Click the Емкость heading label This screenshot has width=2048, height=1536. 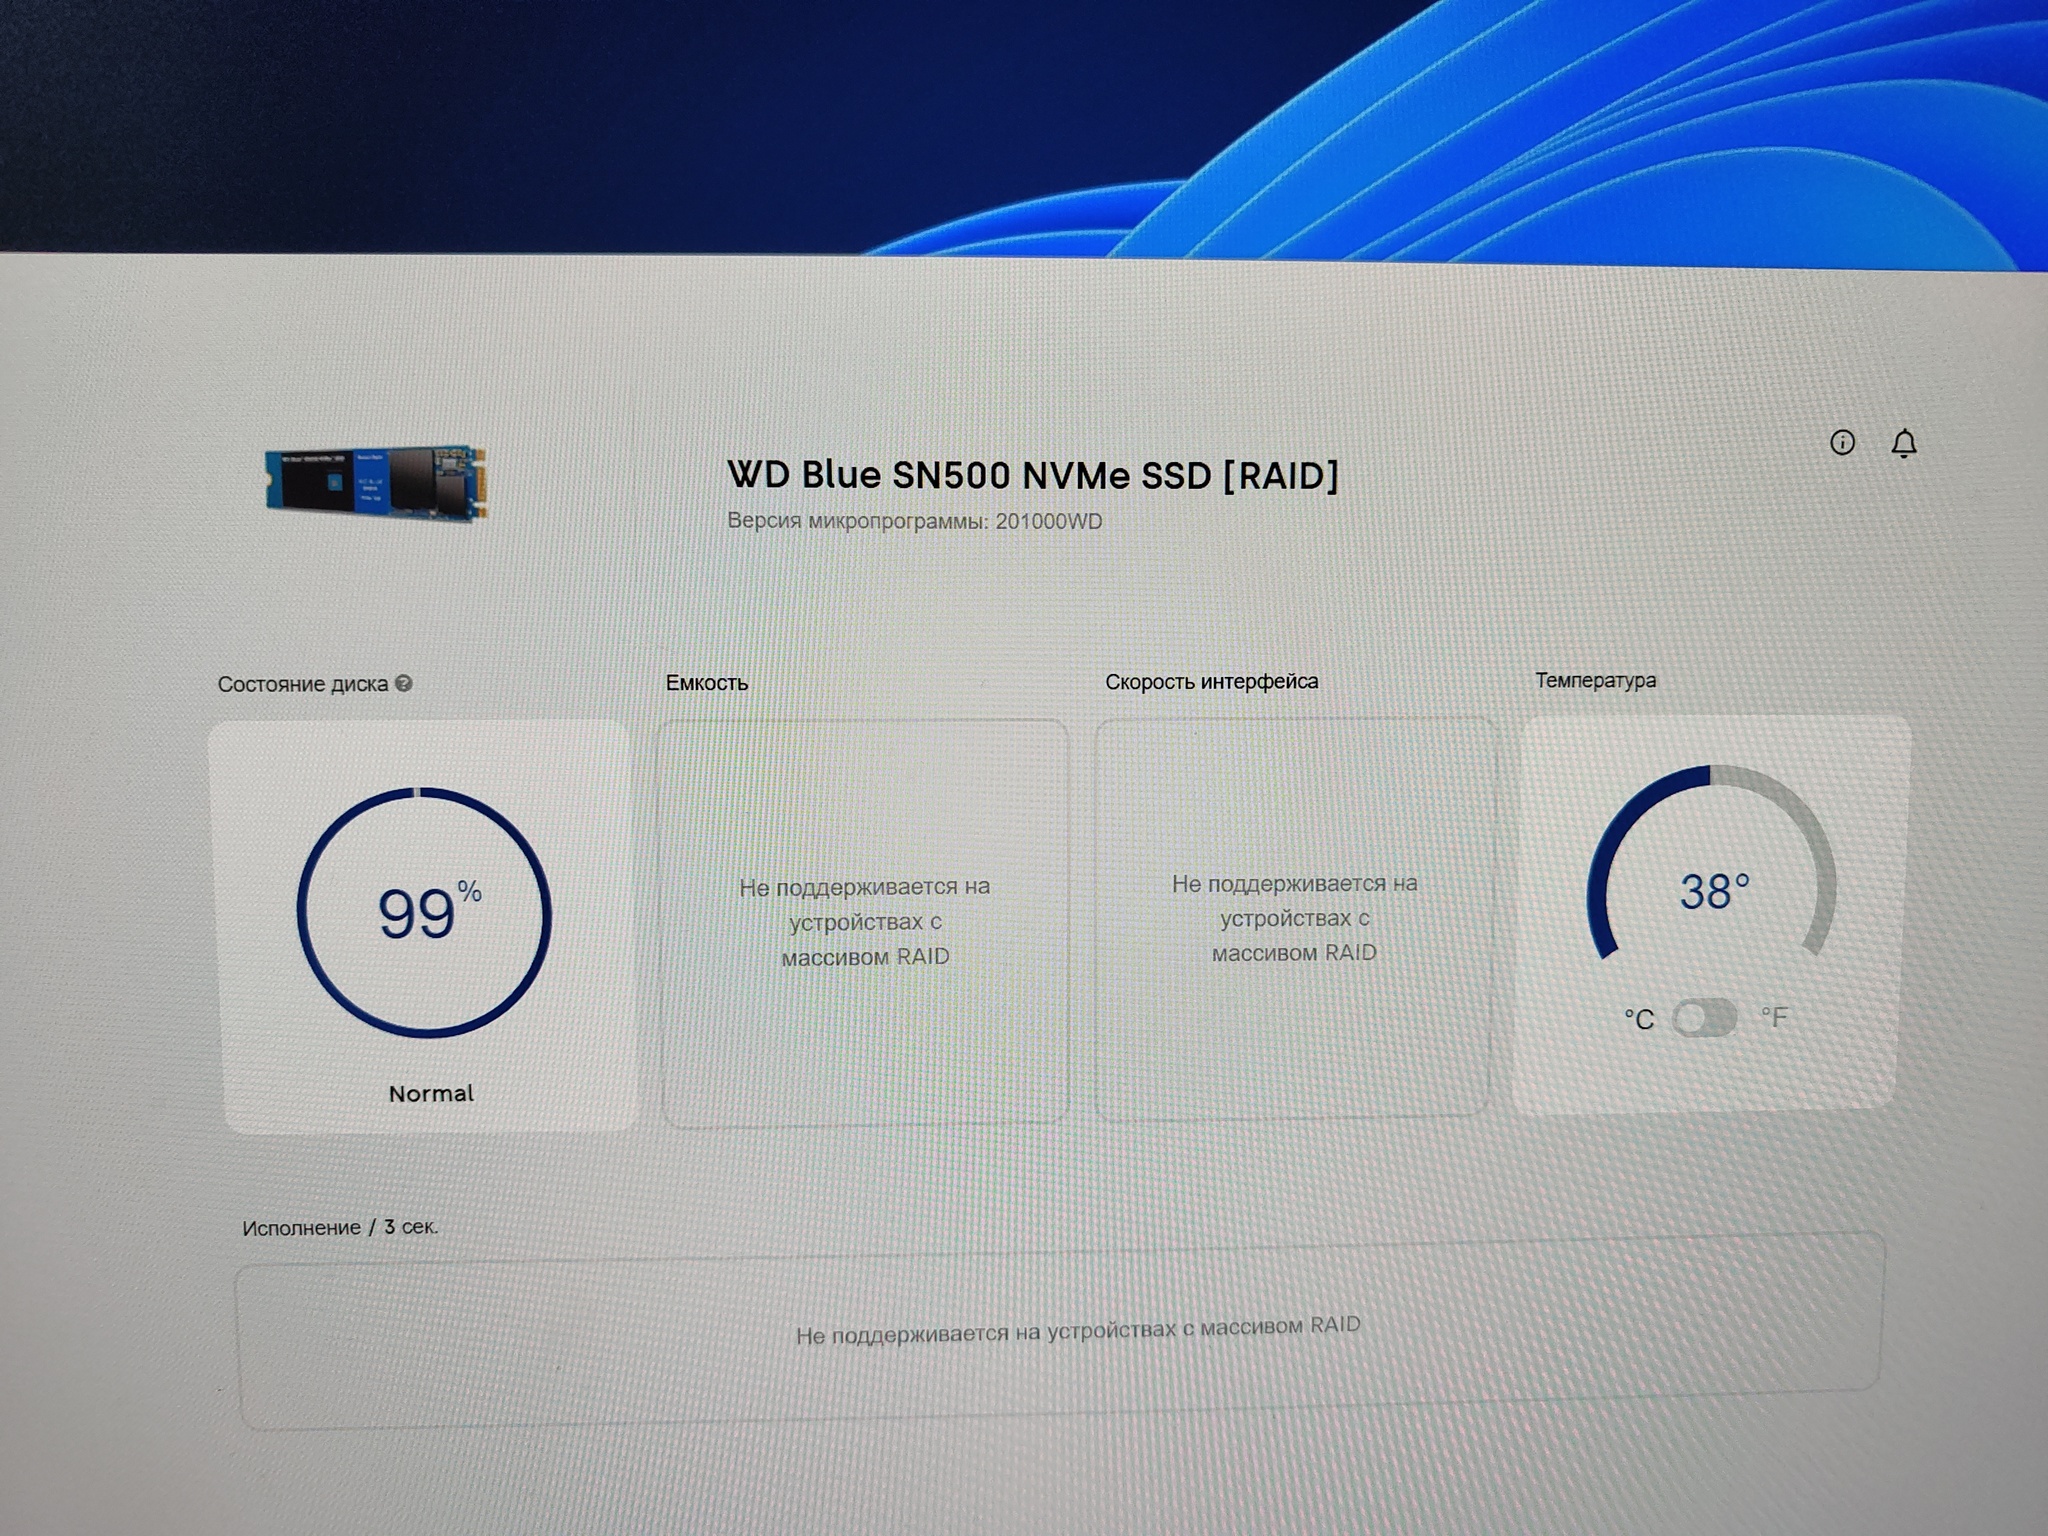[707, 683]
